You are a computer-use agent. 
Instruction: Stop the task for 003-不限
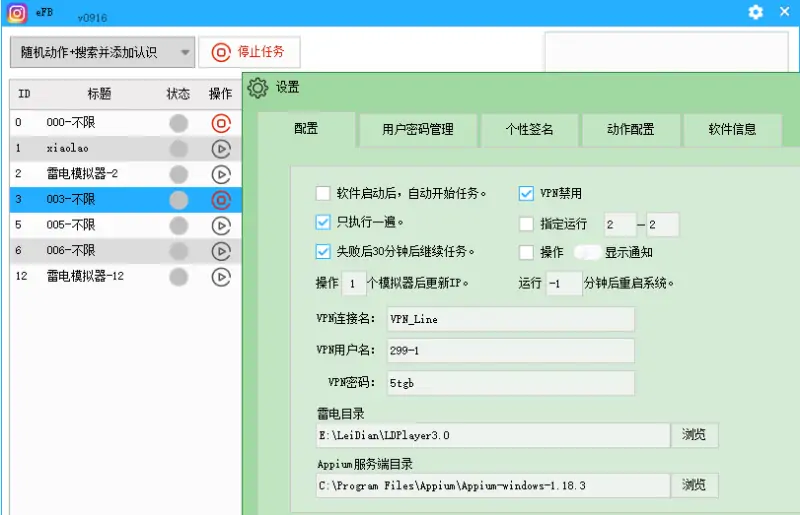tap(221, 200)
